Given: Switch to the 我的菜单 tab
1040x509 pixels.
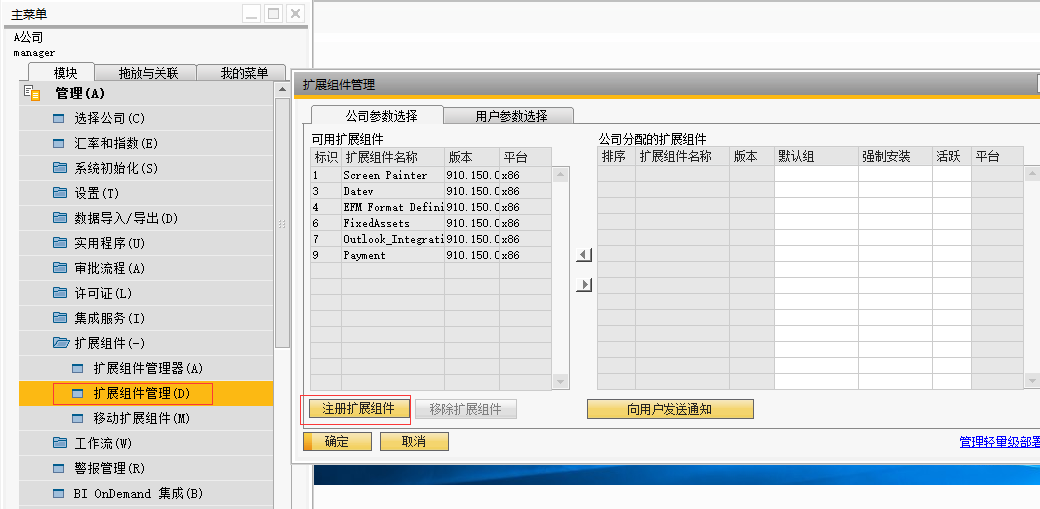Looking at the screenshot, I should pos(243,73).
